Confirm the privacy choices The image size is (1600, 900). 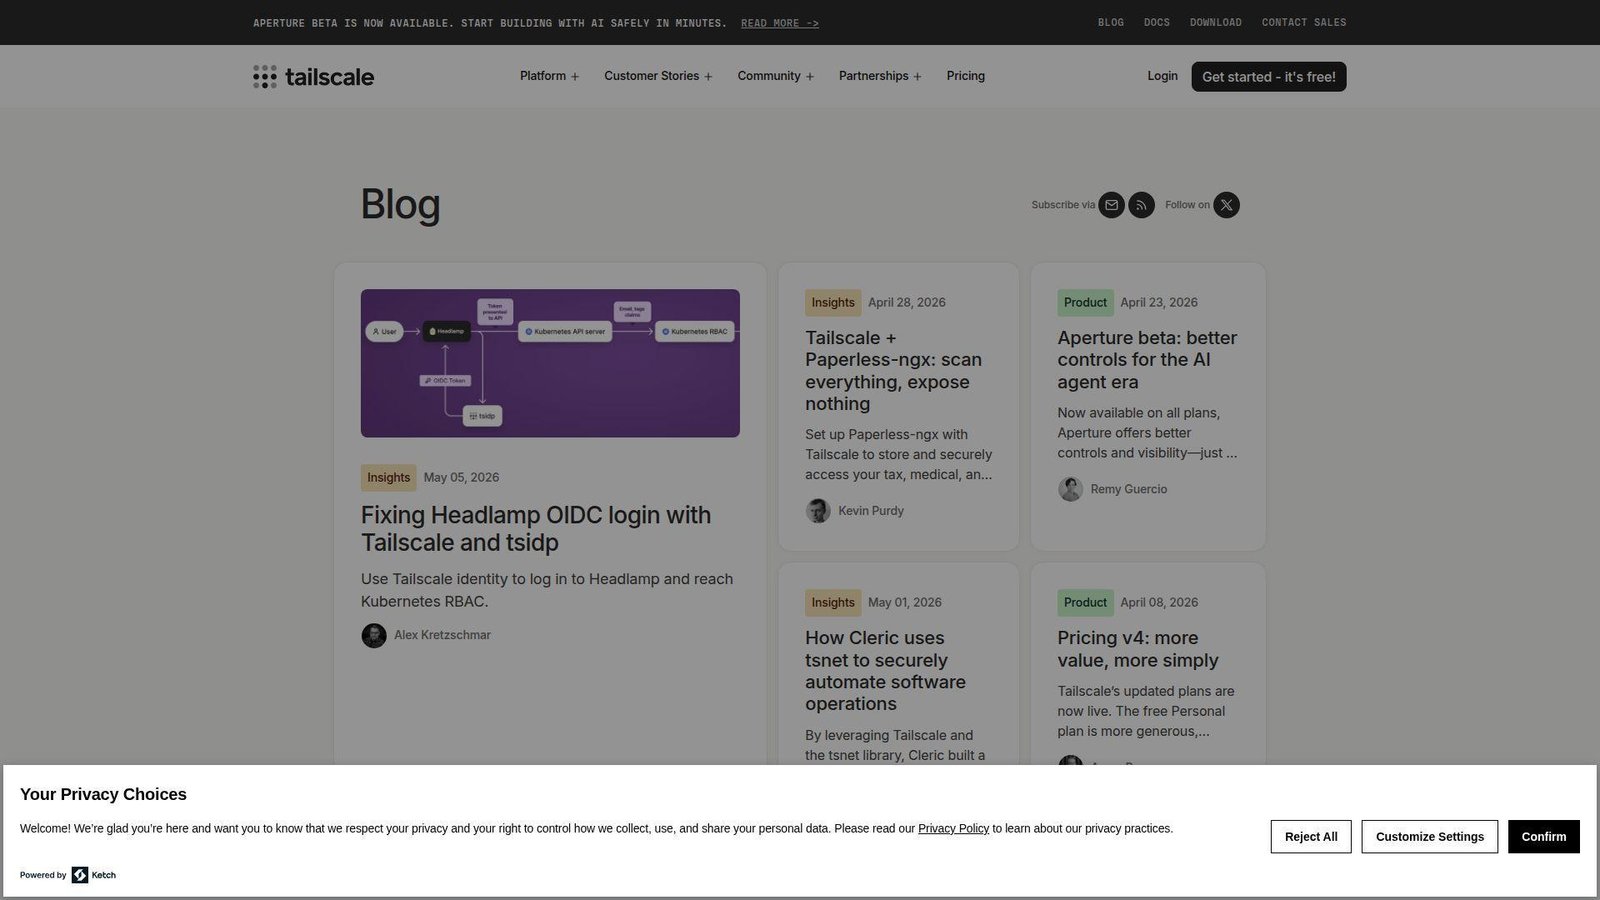[1544, 837]
